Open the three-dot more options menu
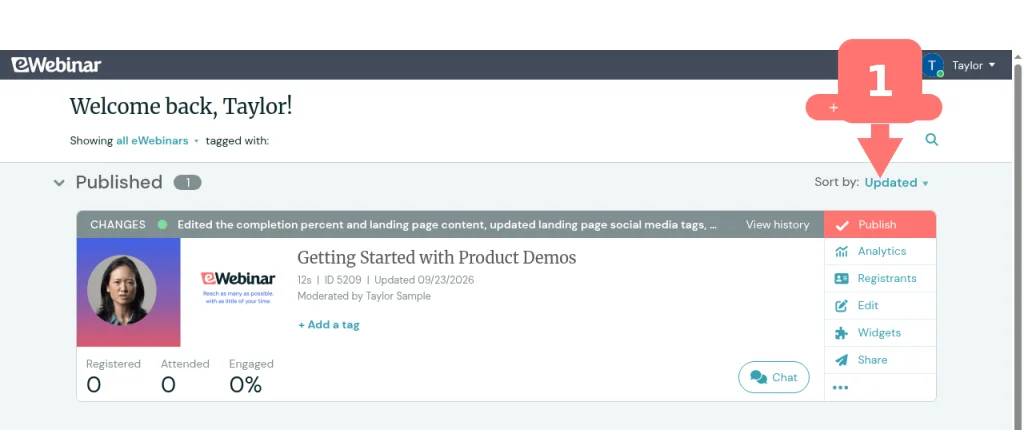The height and width of the screenshot is (430, 1024). click(x=840, y=388)
